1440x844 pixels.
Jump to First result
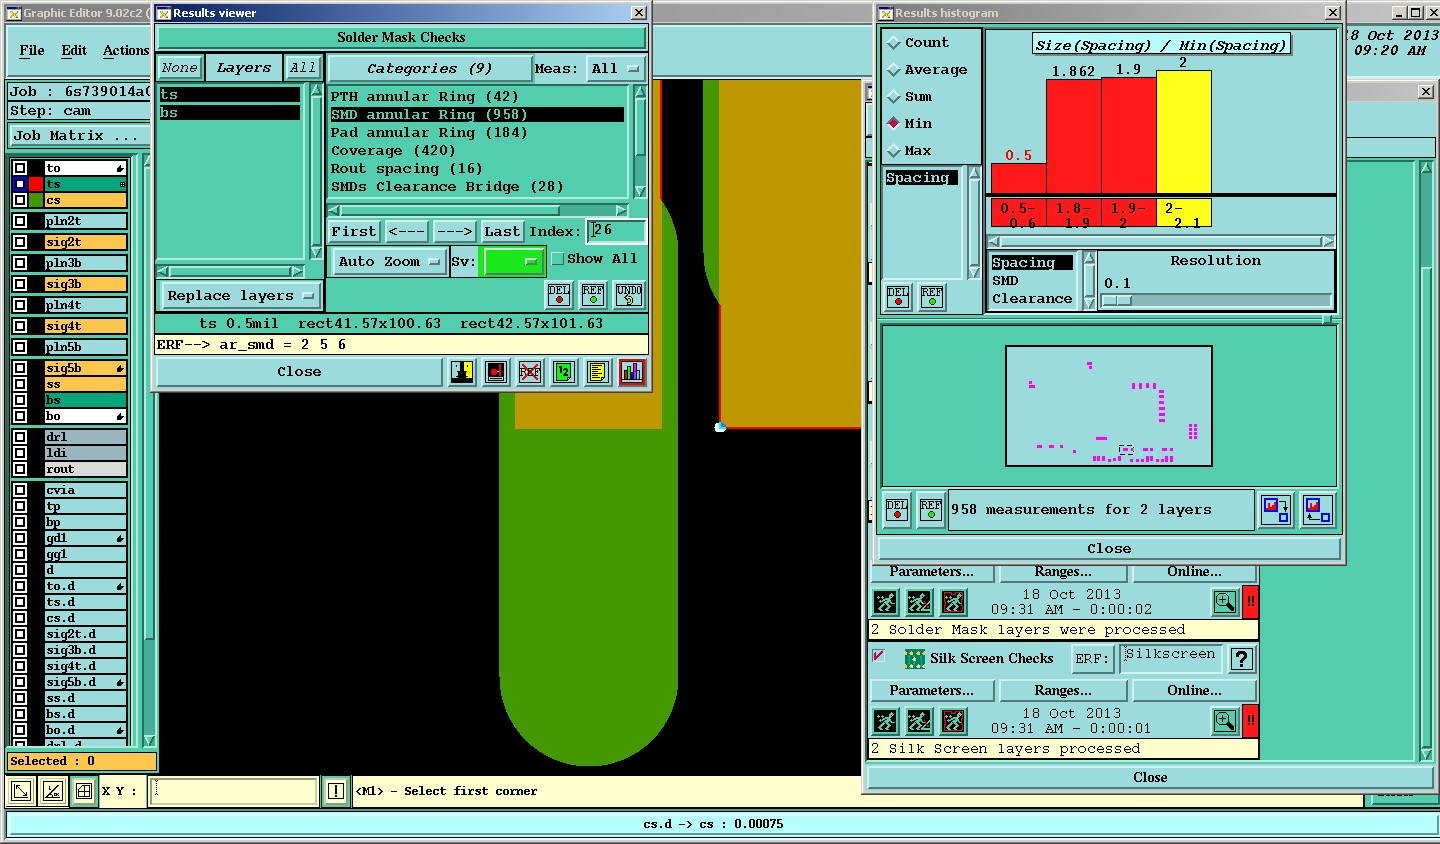(354, 231)
